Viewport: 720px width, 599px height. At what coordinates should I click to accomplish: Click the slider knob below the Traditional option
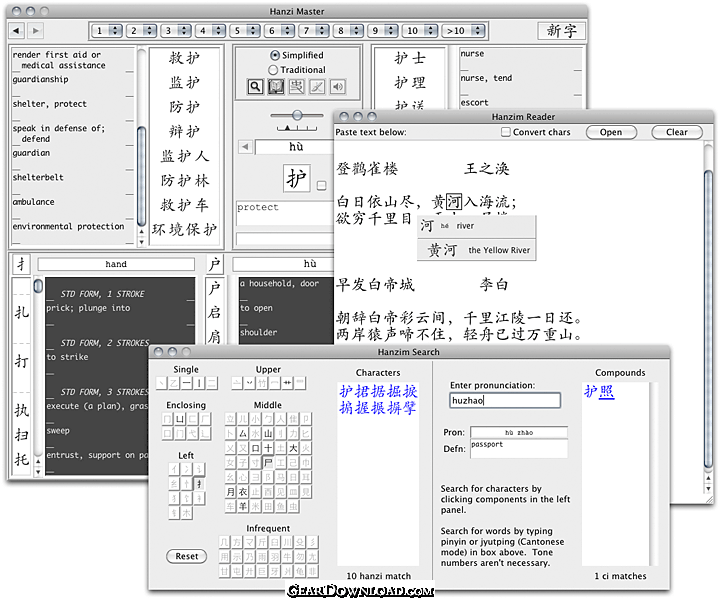tap(297, 115)
